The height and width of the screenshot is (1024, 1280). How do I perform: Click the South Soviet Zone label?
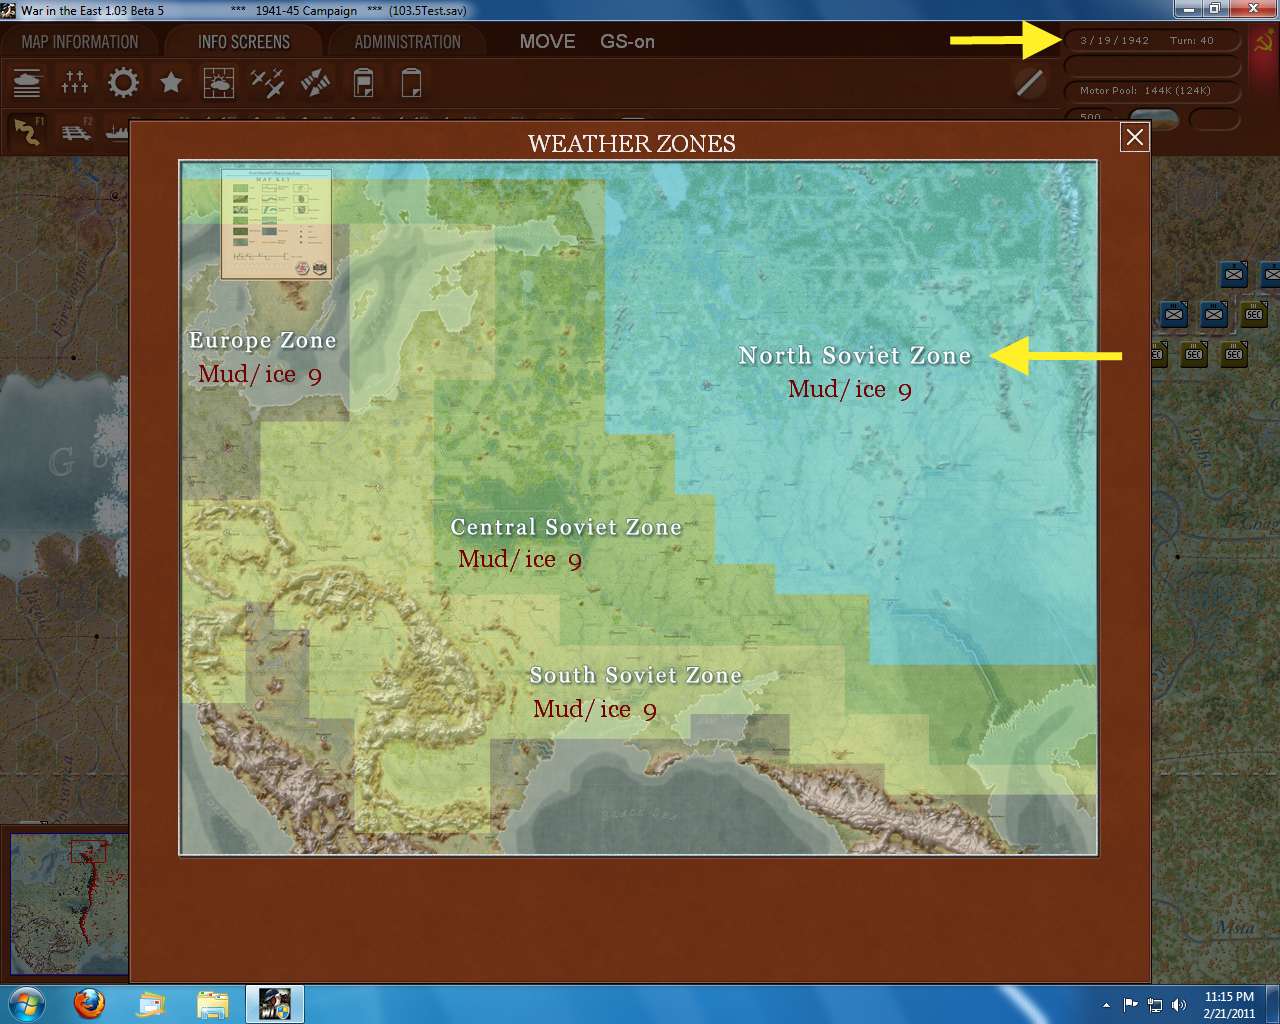635,676
